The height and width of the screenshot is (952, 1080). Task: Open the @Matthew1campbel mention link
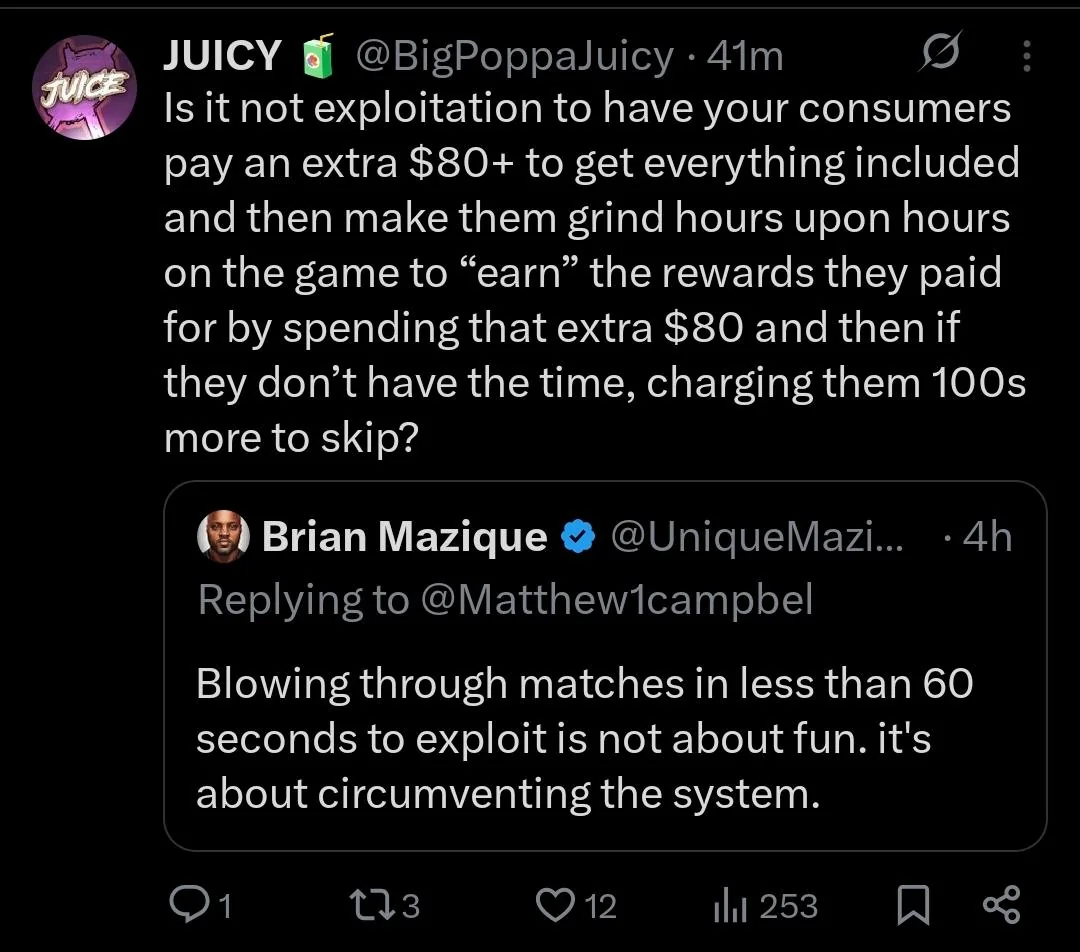coord(616,599)
